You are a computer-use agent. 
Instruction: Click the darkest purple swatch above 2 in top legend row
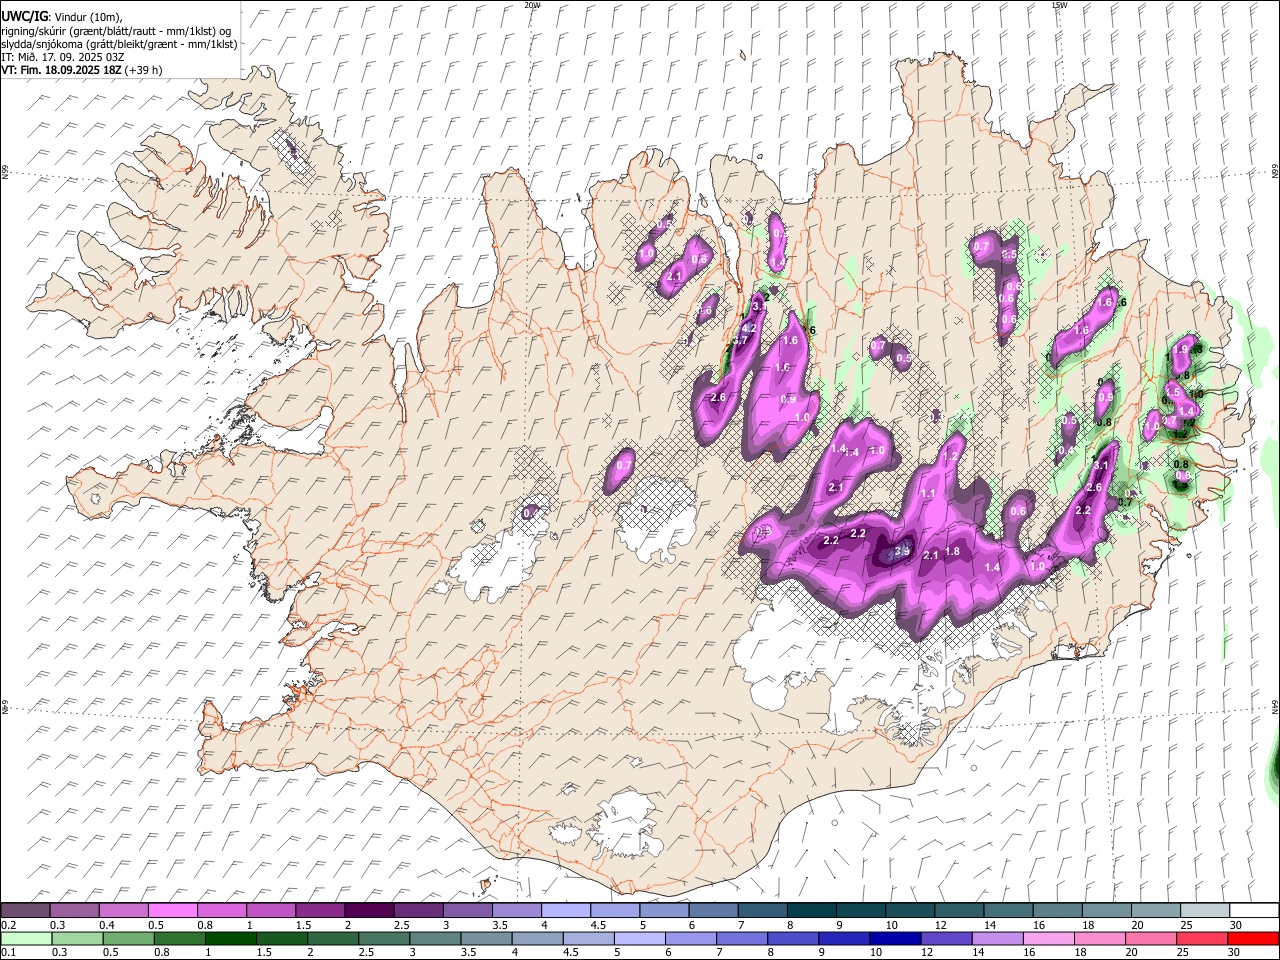(x=368, y=911)
